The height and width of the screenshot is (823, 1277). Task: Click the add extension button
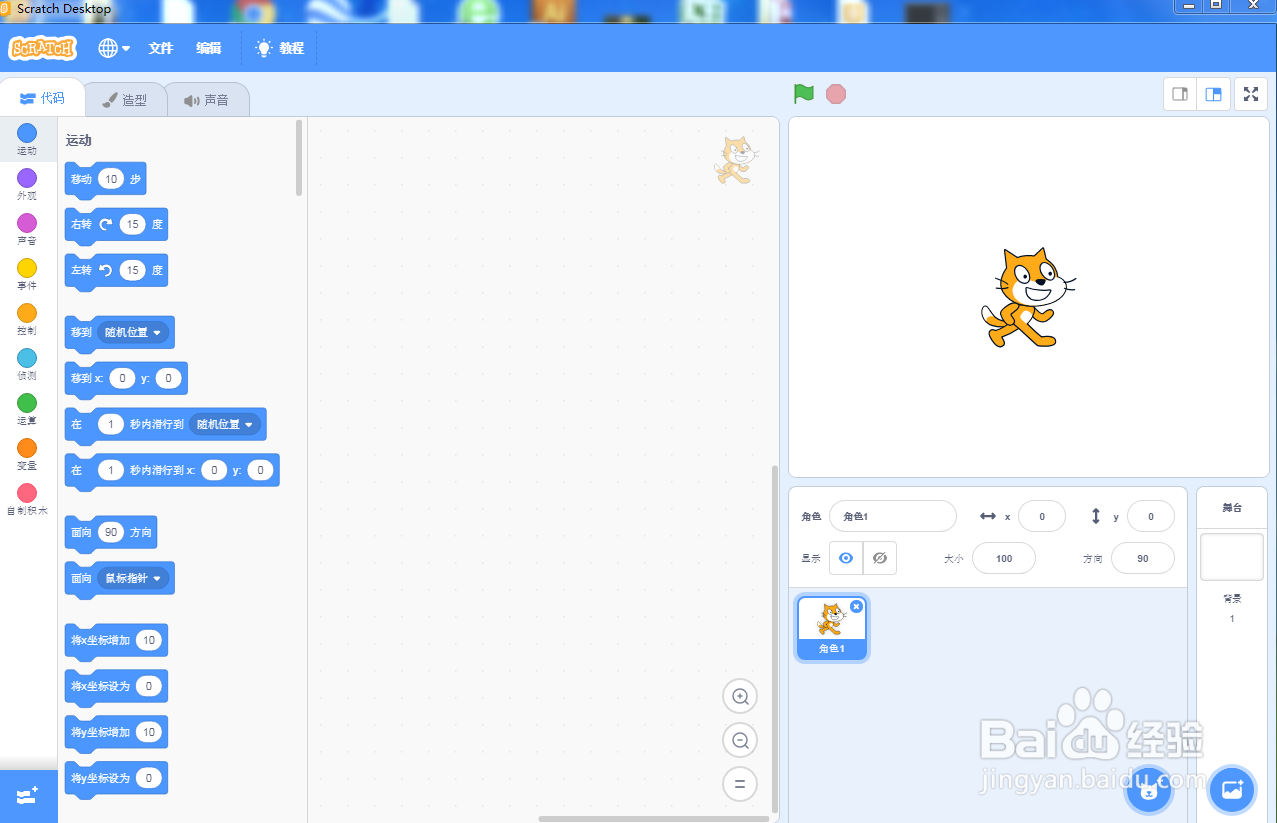[26, 796]
